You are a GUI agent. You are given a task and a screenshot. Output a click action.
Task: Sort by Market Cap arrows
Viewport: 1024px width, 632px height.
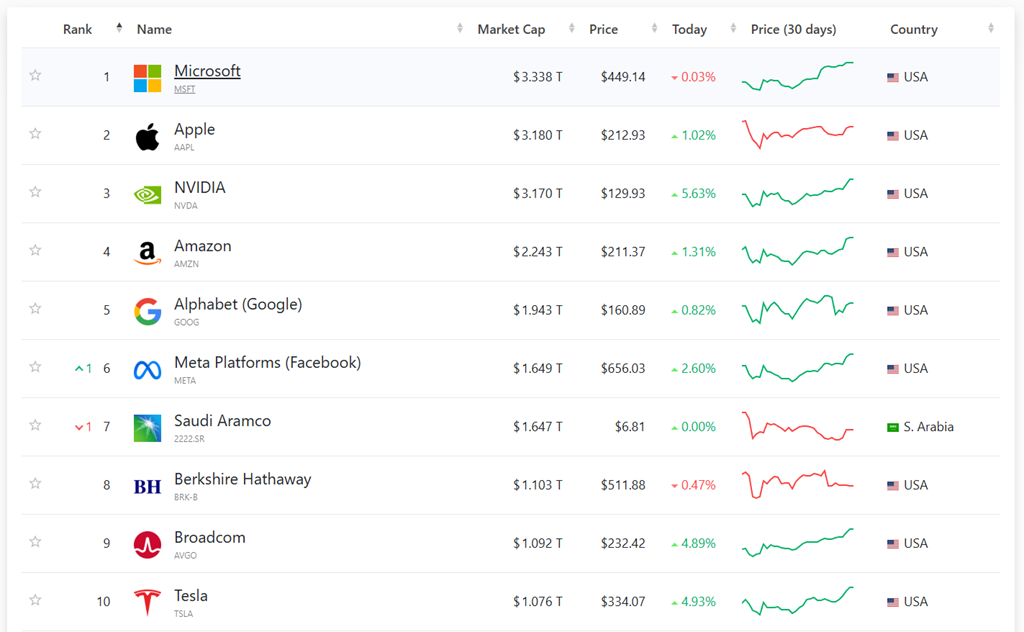pyautogui.click(x=571, y=28)
